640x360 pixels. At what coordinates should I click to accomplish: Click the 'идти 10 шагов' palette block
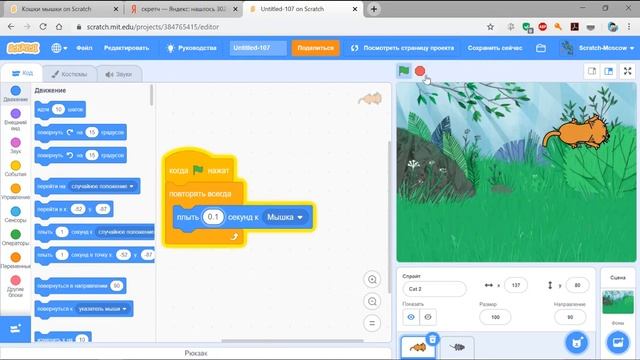point(60,109)
